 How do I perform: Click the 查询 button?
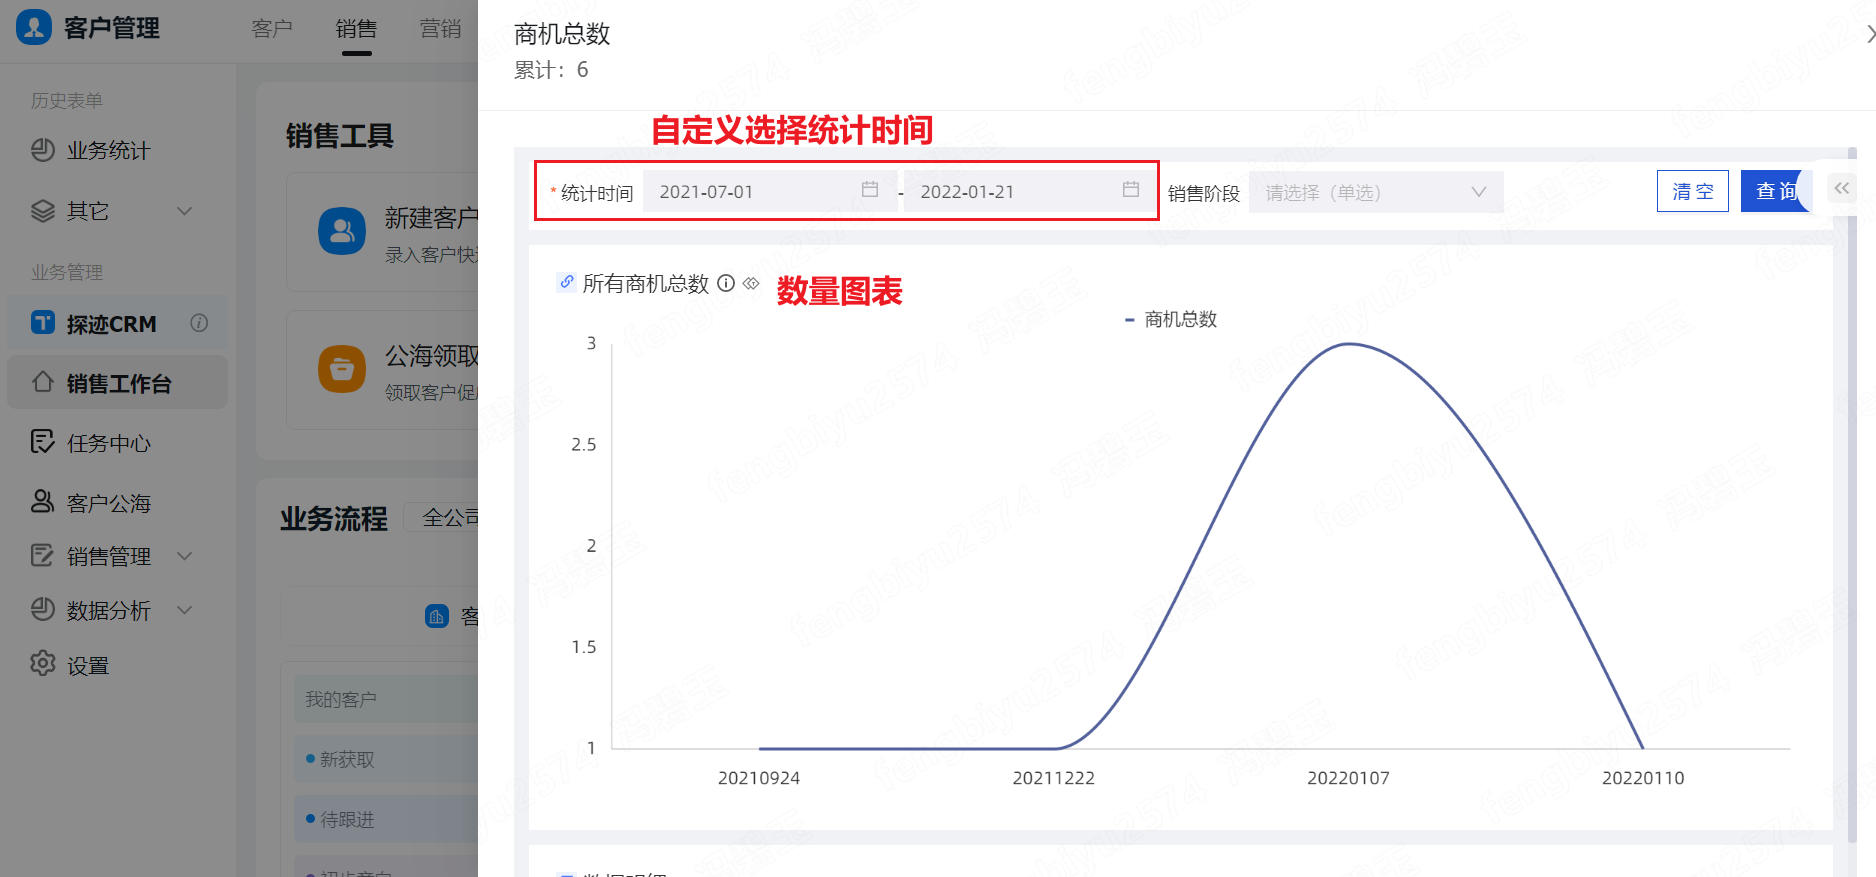coord(1776,191)
